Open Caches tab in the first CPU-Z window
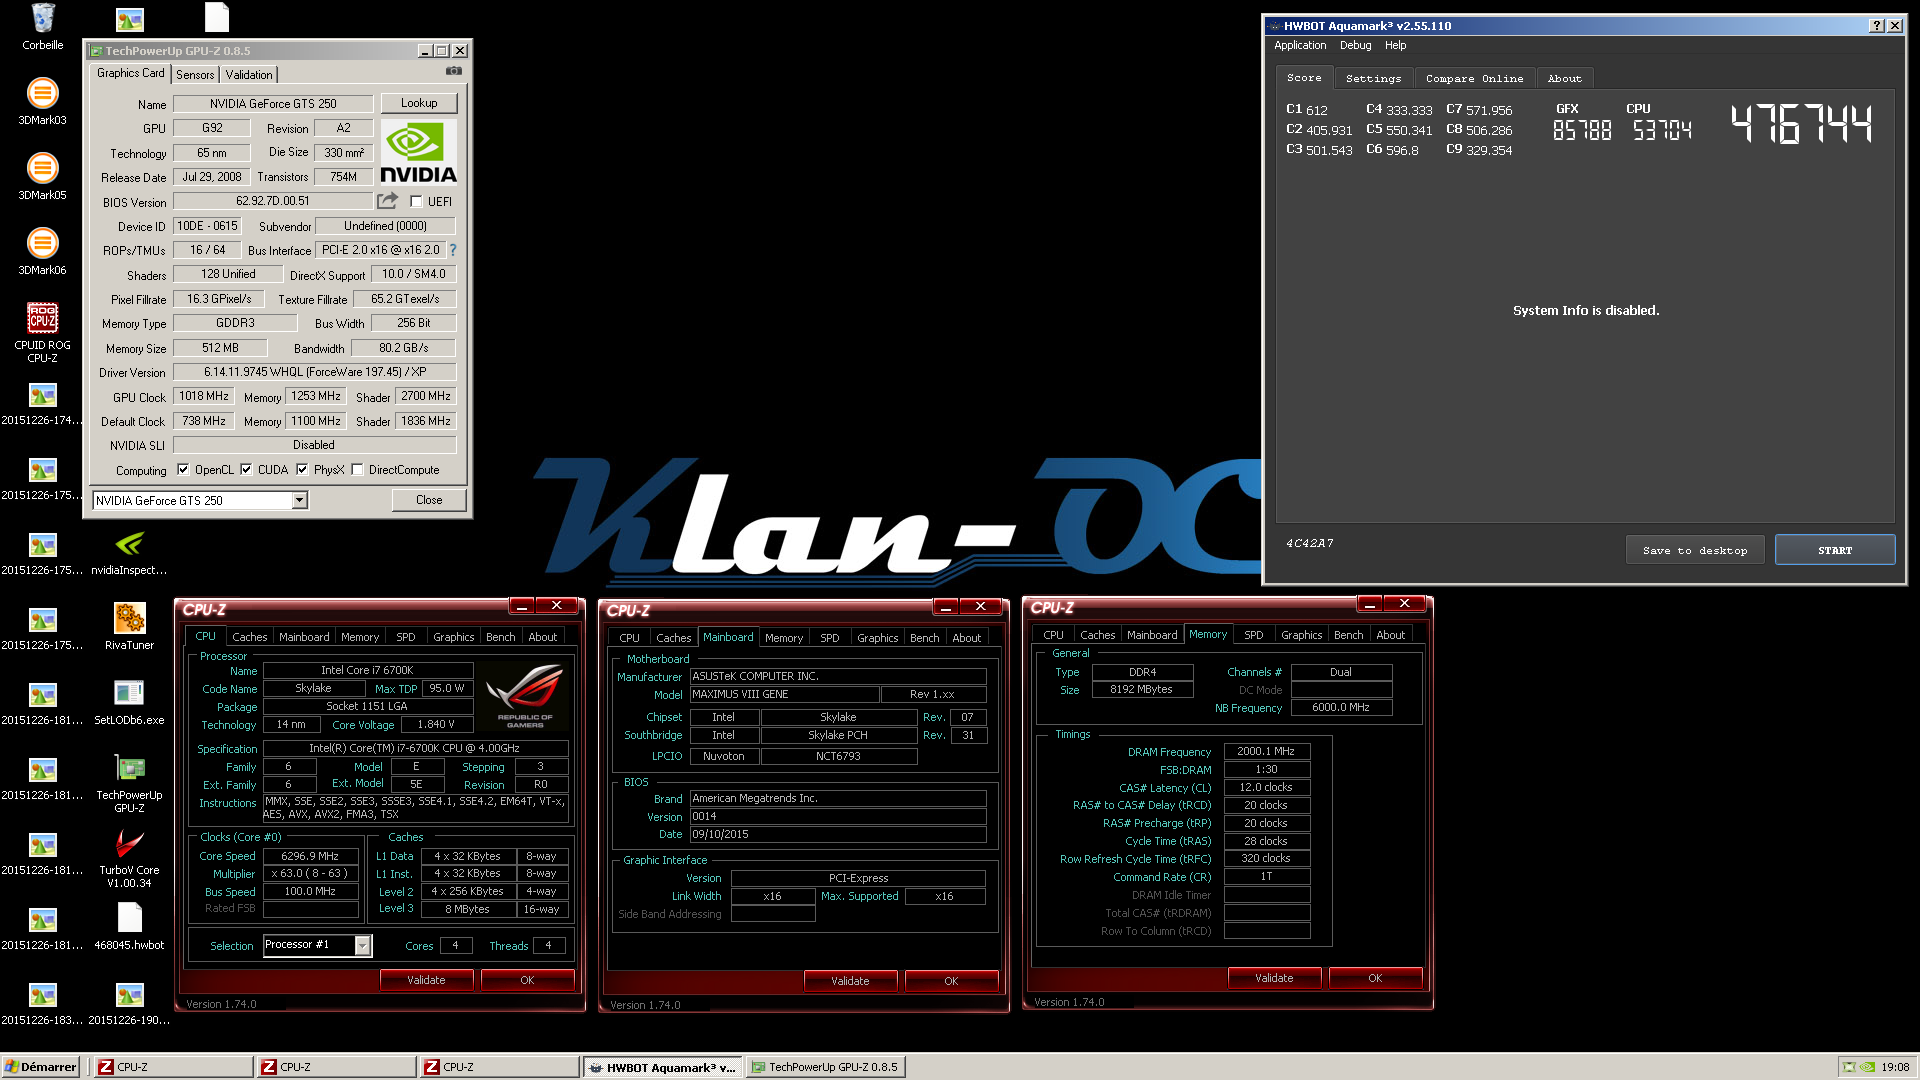This screenshot has height=1080, width=1920. click(249, 637)
